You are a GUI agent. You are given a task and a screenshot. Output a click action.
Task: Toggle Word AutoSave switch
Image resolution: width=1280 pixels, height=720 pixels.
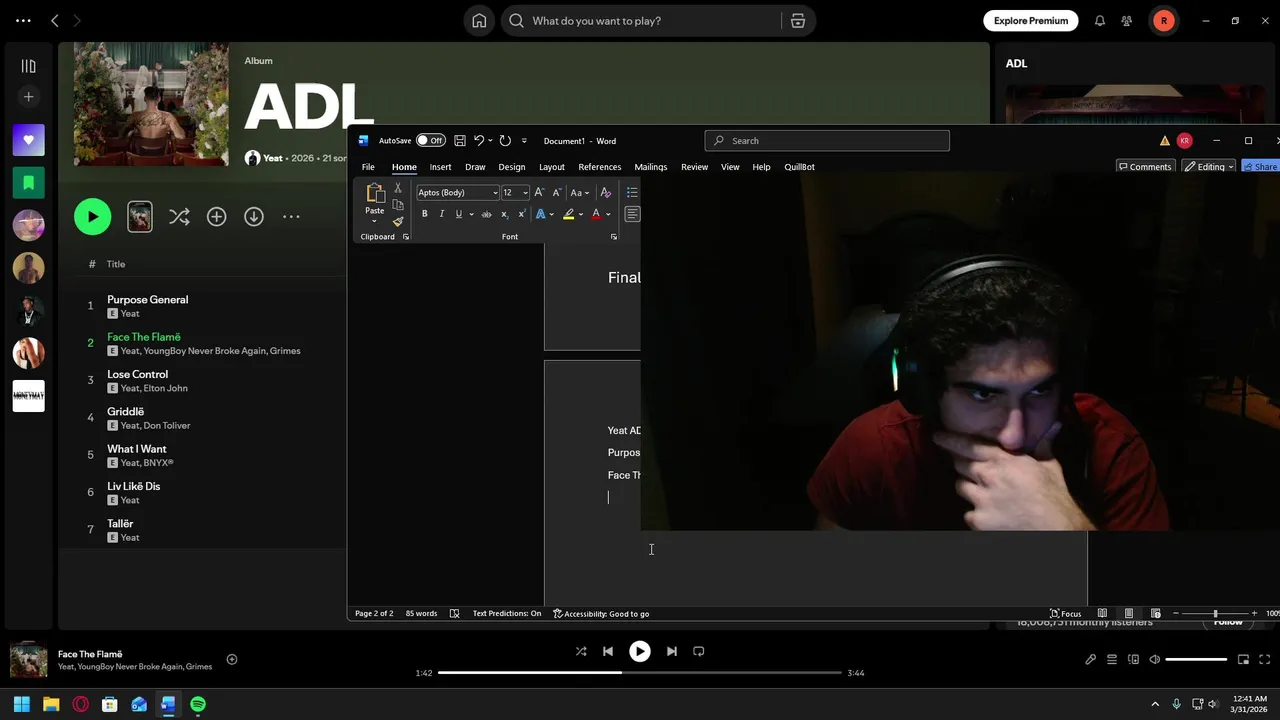coord(431,141)
